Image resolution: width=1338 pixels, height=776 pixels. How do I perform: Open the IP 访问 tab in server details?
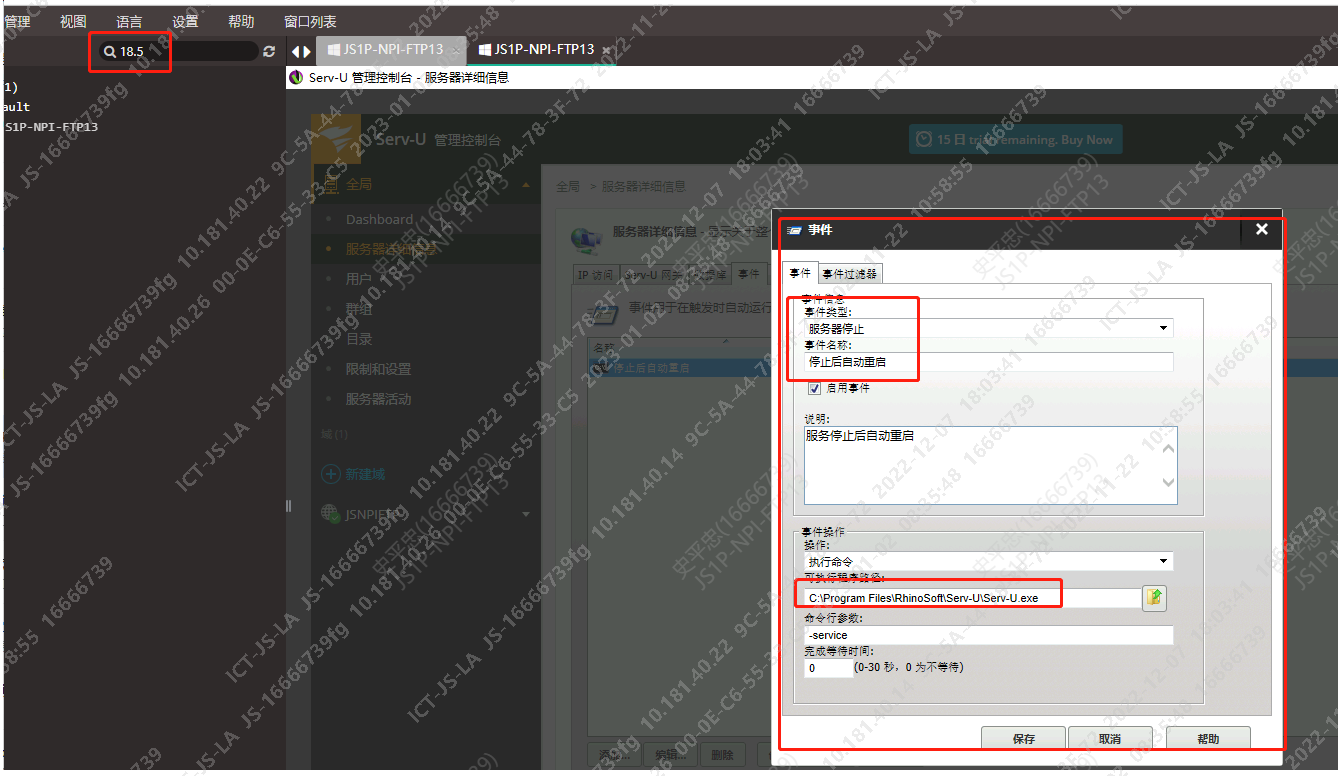(595, 274)
